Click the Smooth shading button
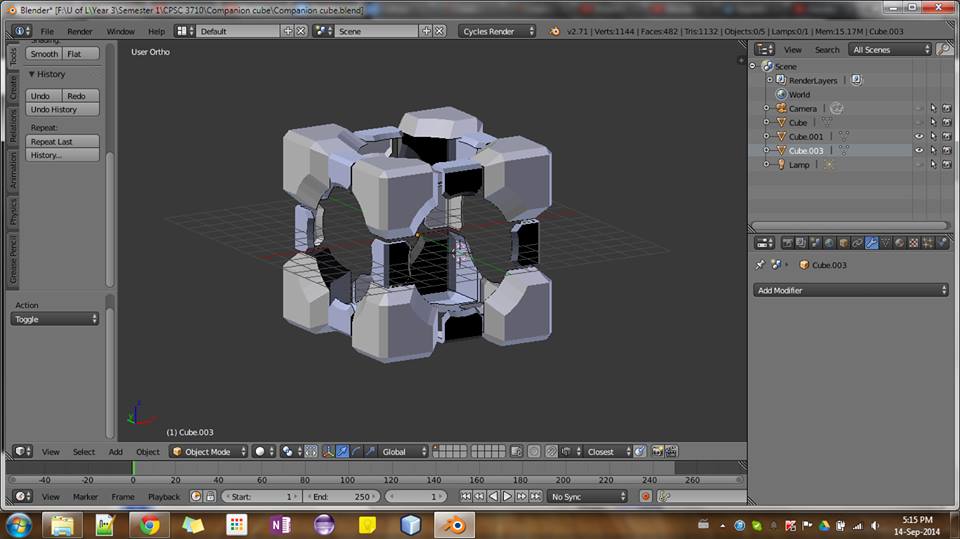This screenshot has height=539, width=960. (x=44, y=54)
